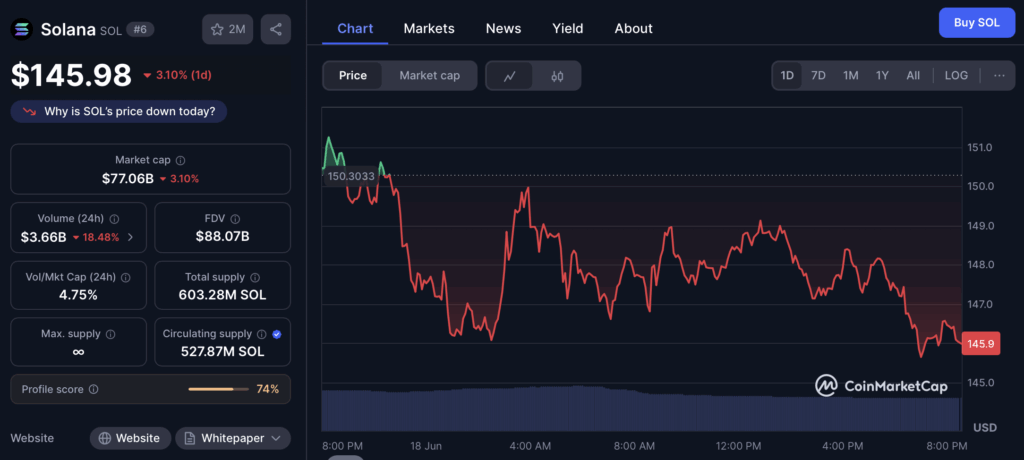Click the $88.07B FDV value
The image size is (1024, 460).
coord(222,237)
